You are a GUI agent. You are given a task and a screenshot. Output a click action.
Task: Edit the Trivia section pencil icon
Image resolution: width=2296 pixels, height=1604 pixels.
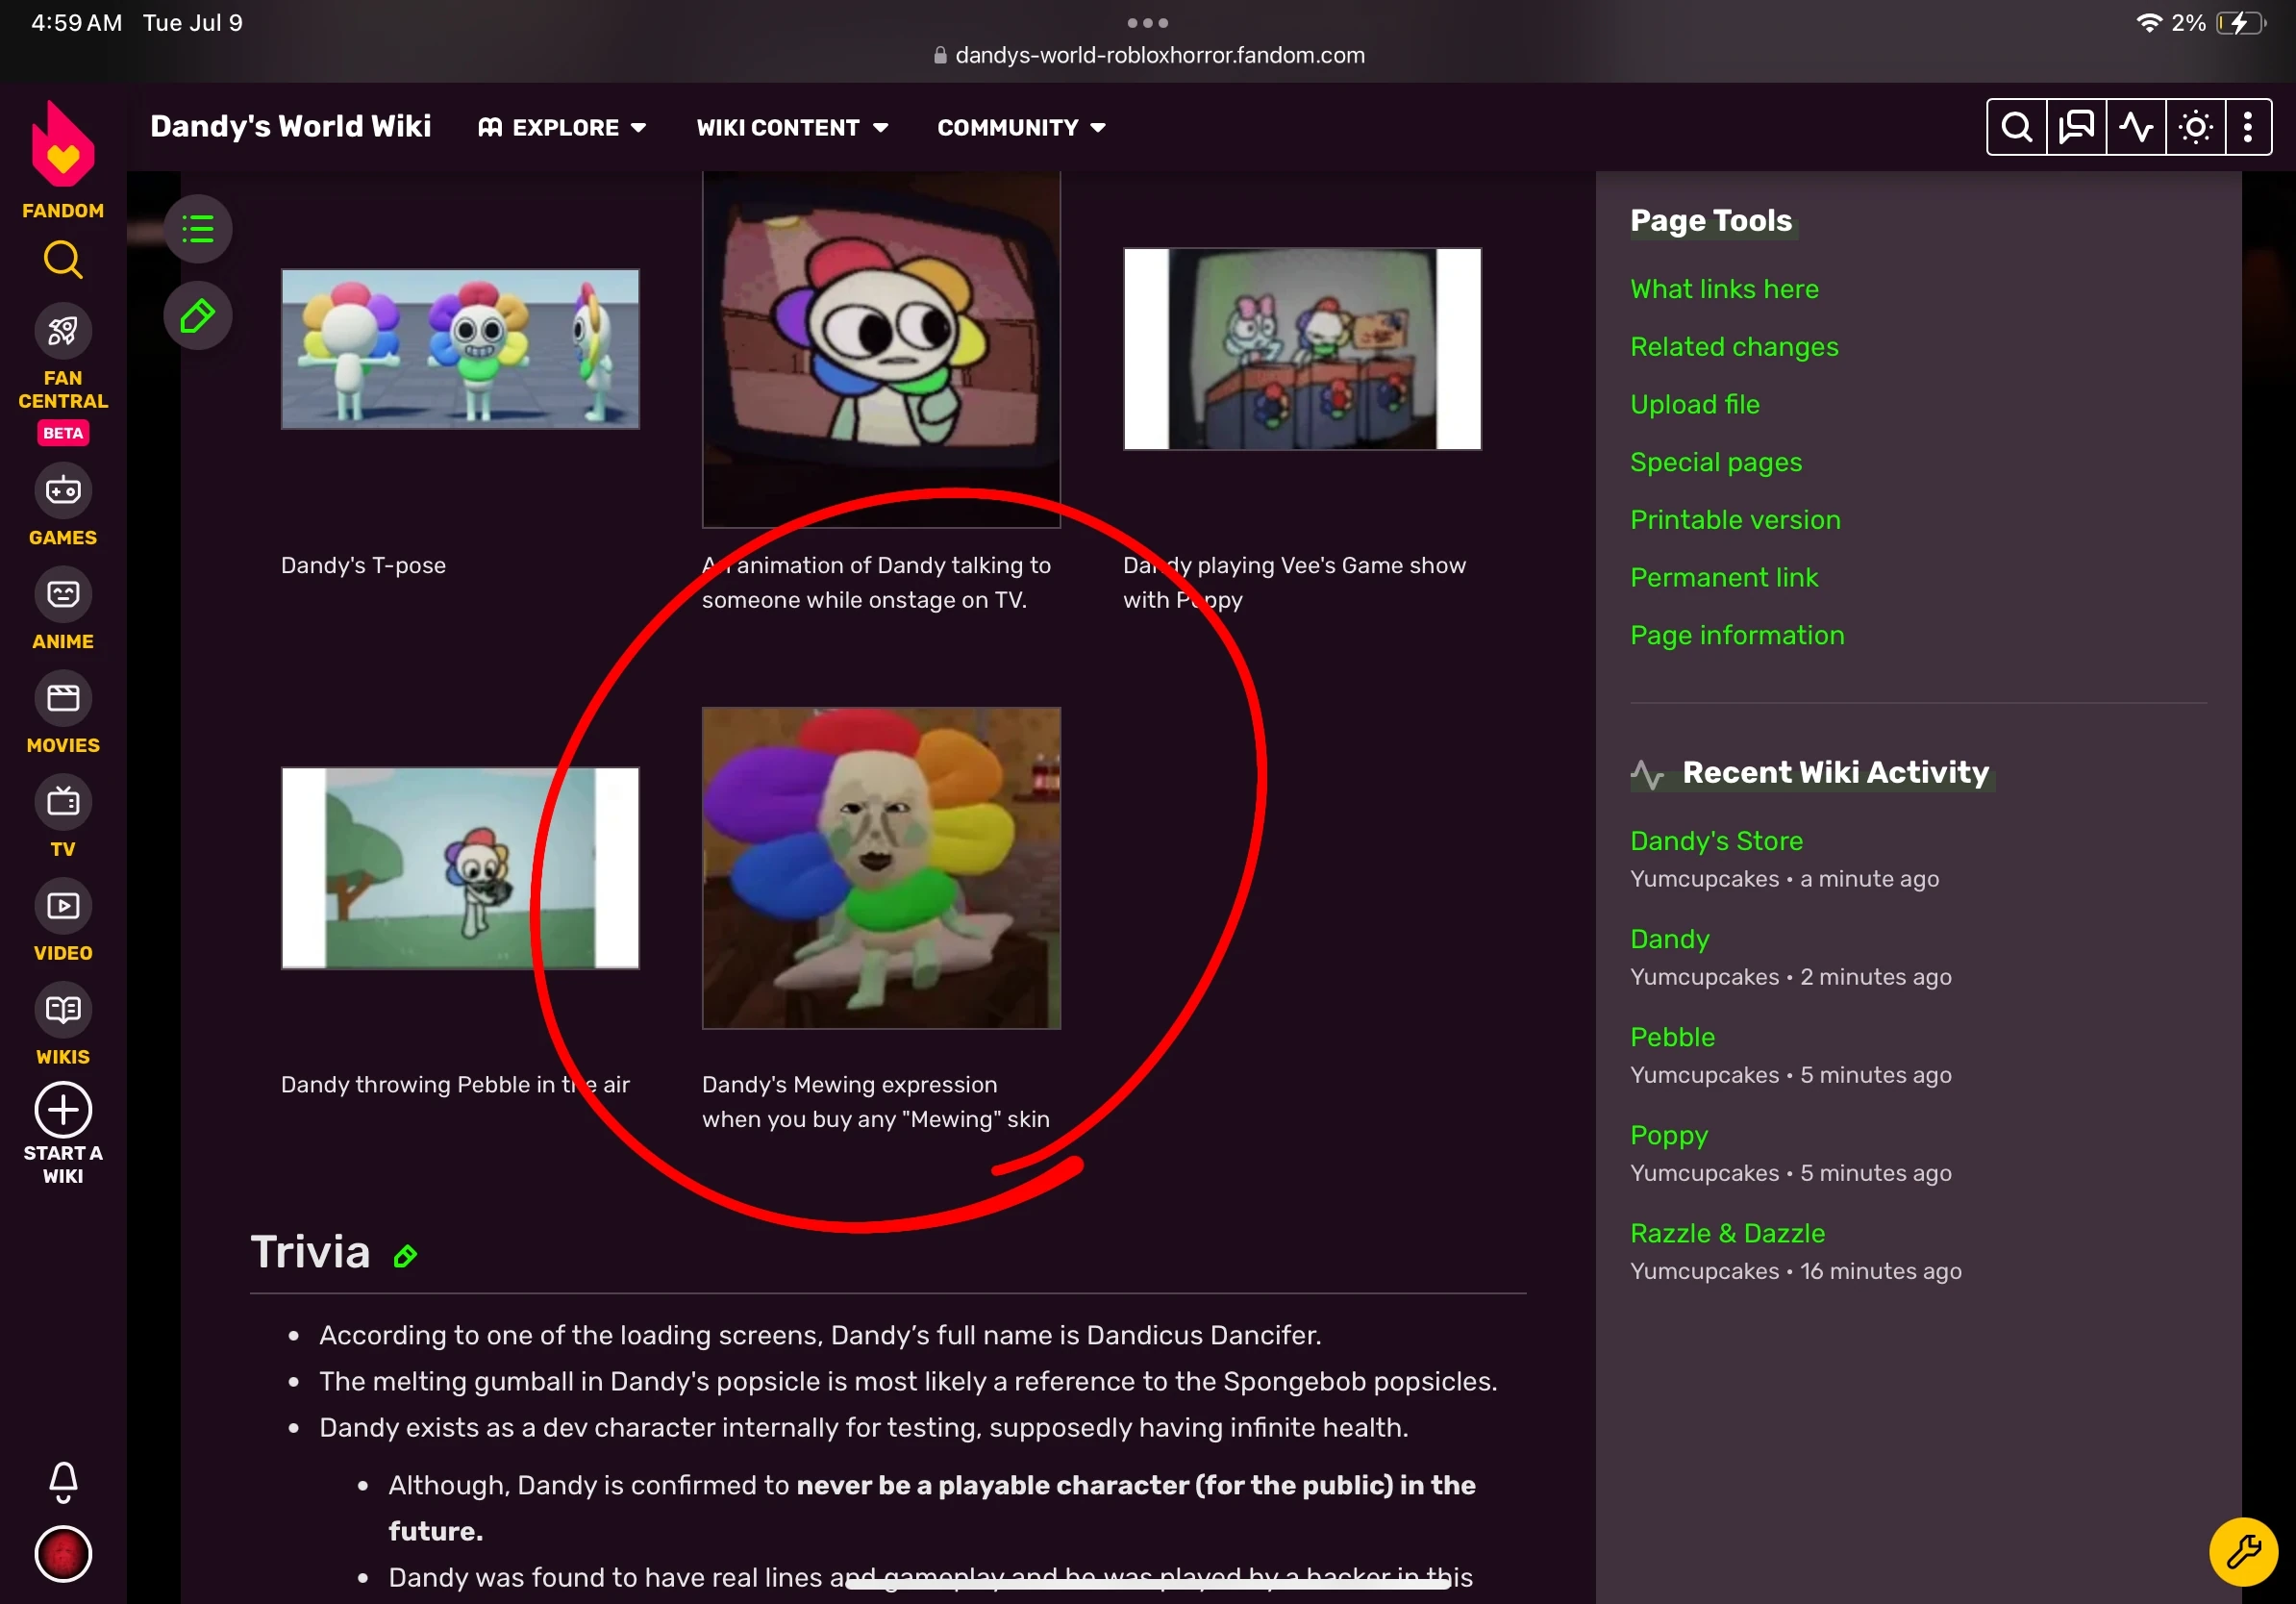(405, 1256)
